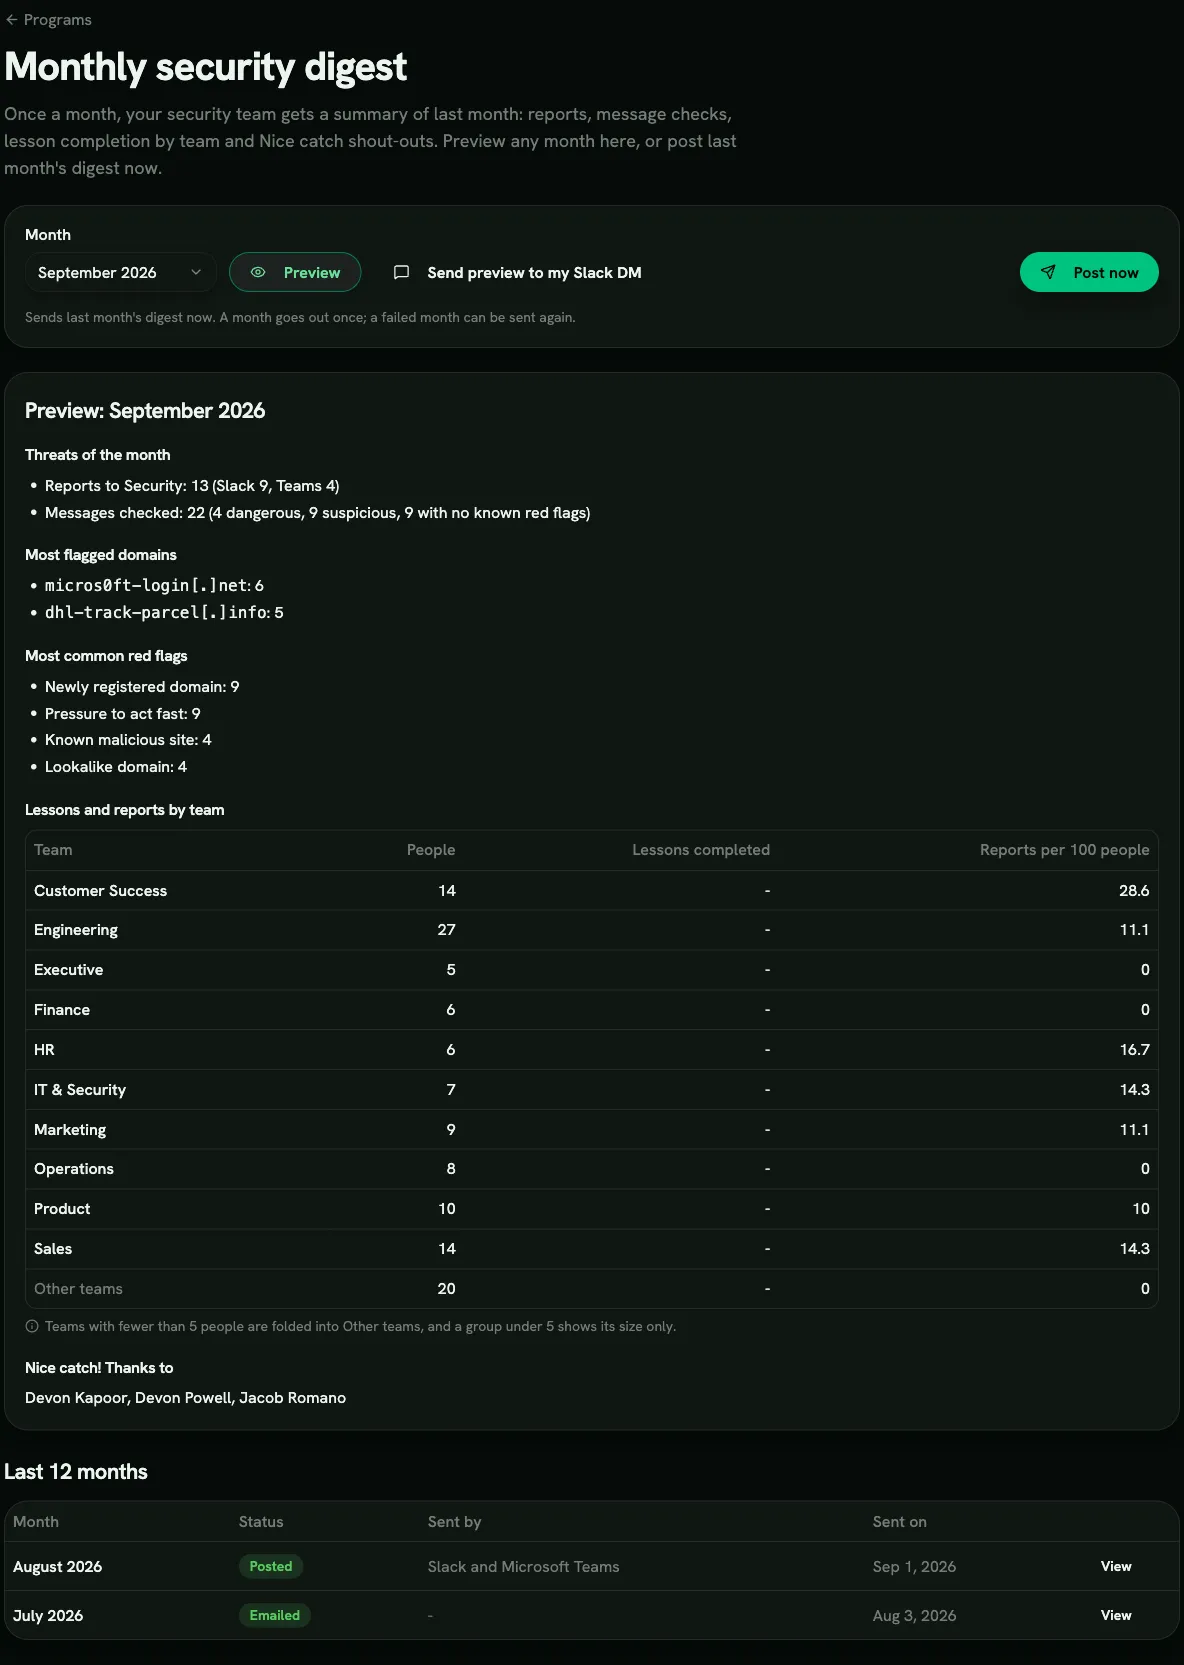Click the Lessons completed column header

coord(701,850)
